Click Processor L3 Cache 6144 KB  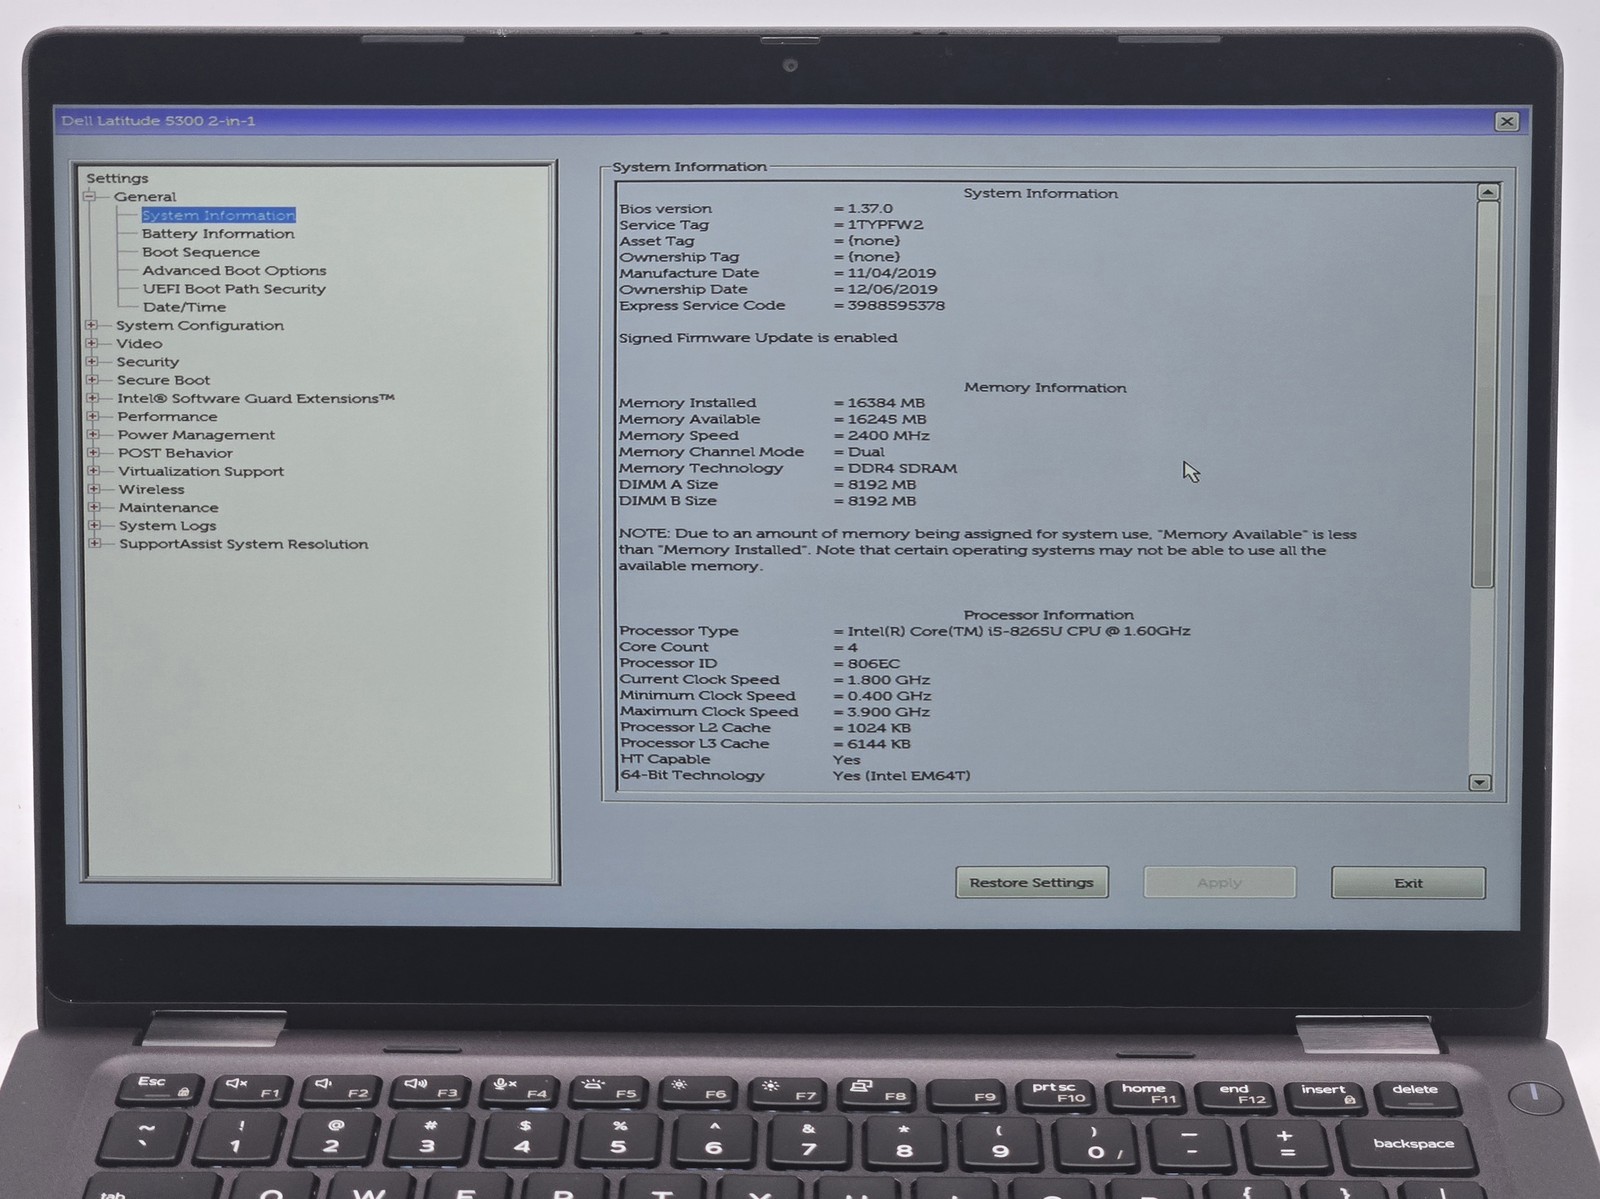[879, 744]
